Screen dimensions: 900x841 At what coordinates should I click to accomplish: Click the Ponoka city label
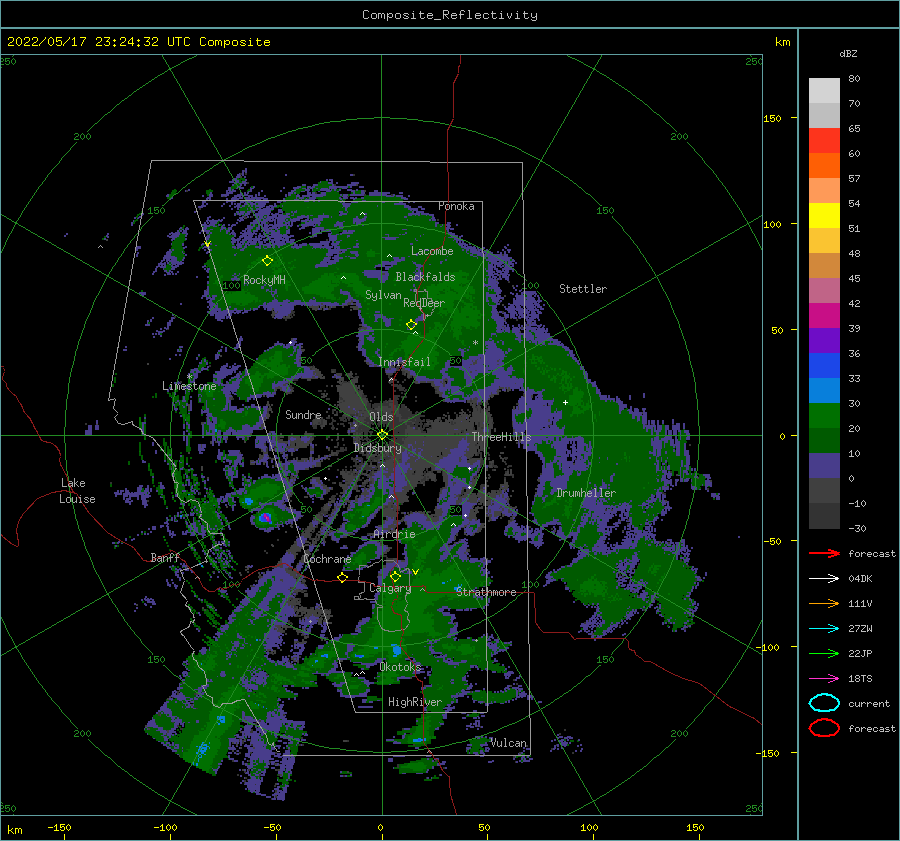pos(456,206)
